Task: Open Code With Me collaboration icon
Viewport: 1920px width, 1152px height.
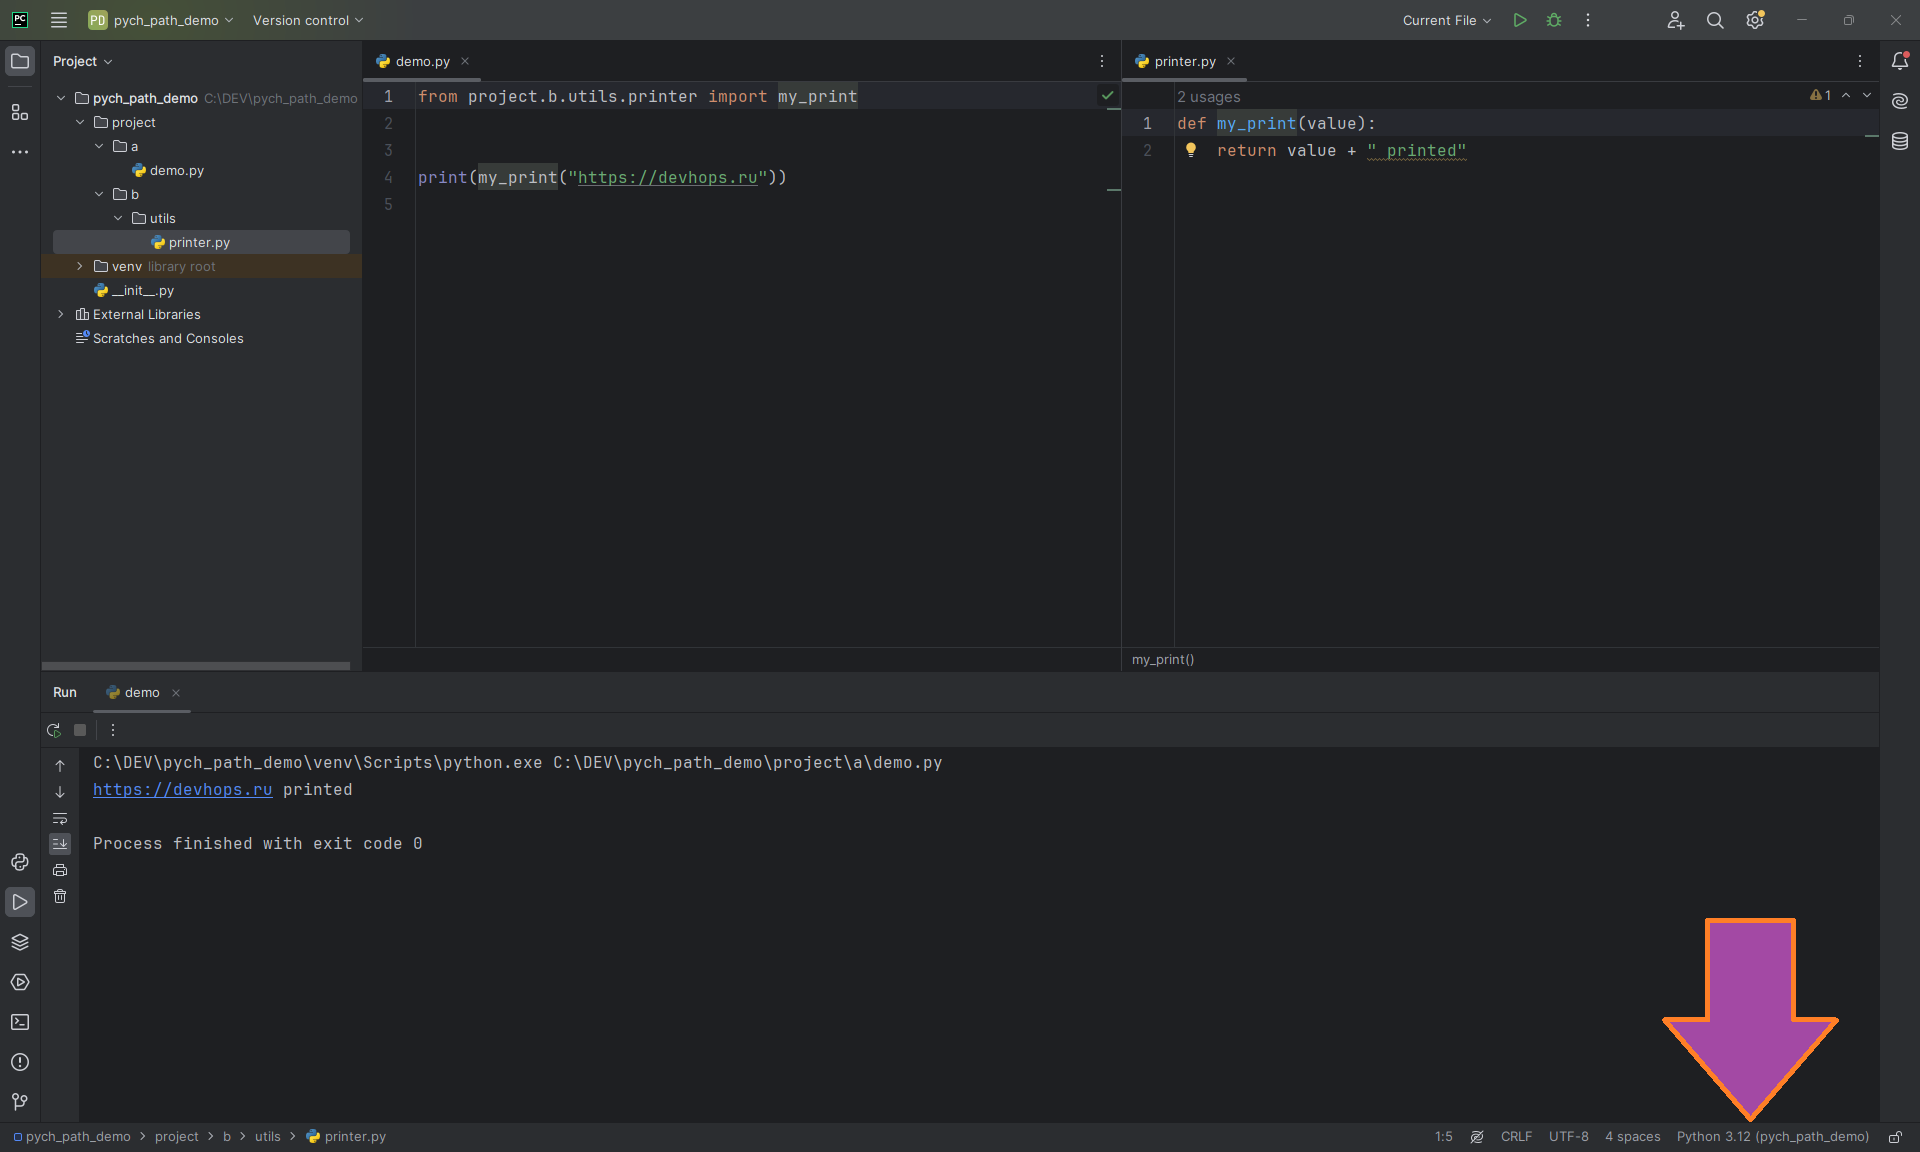Action: (x=1676, y=20)
